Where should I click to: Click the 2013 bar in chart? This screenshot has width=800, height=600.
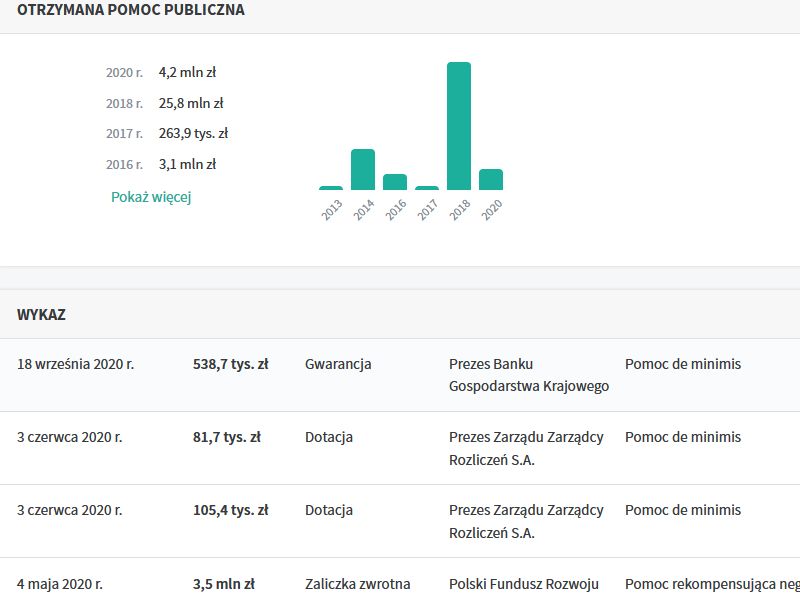pos(331,187)
